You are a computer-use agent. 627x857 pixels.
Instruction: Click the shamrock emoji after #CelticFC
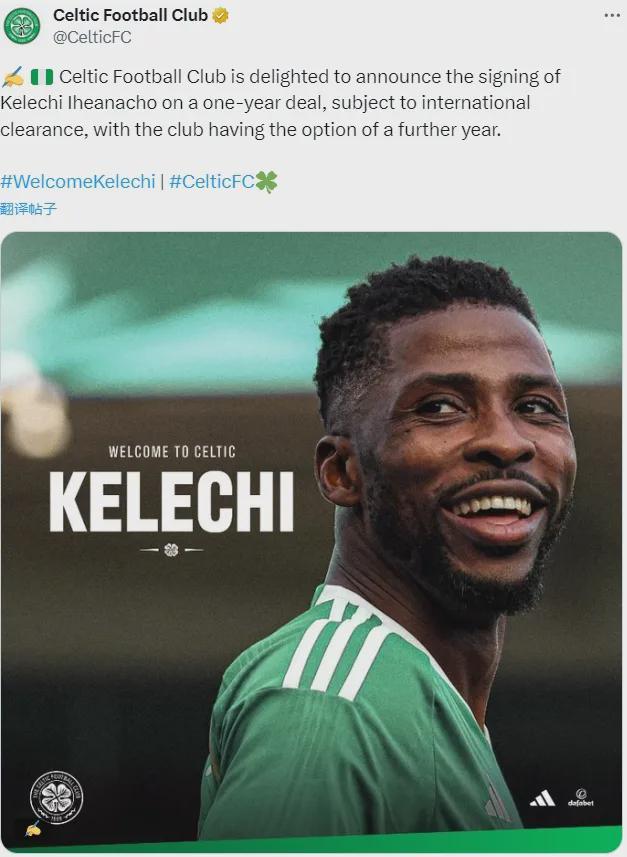(266, 182)
